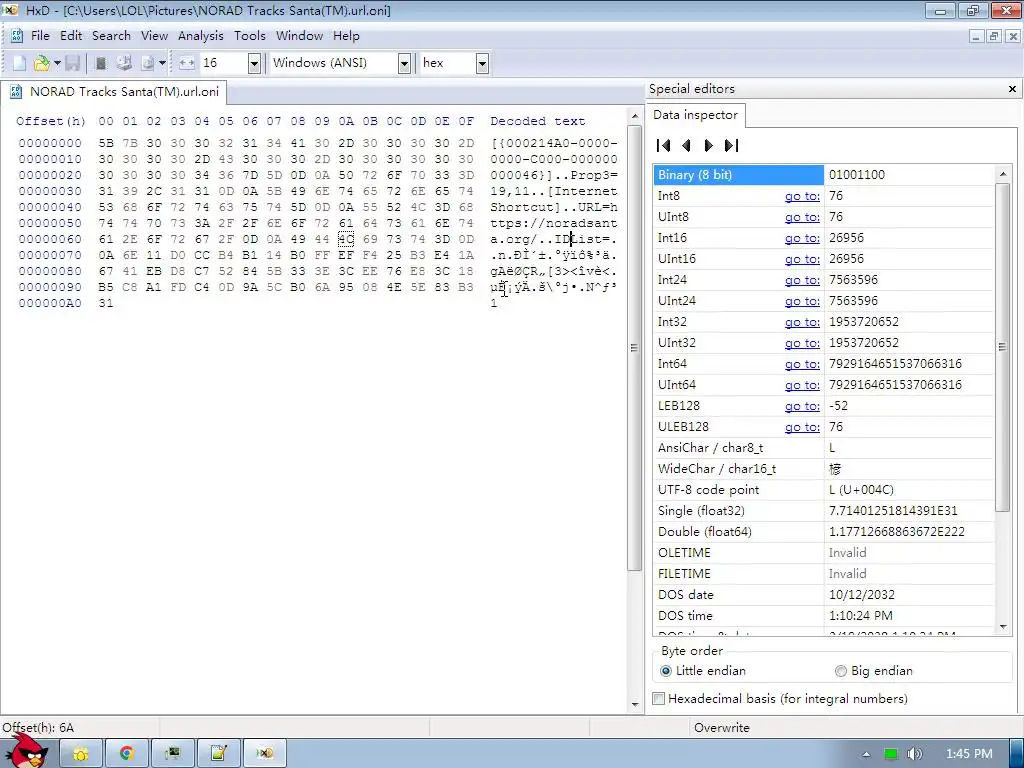Go to previous byte in Data inspector
Screen dimensions: 1024x768
[x=686, y=145]
